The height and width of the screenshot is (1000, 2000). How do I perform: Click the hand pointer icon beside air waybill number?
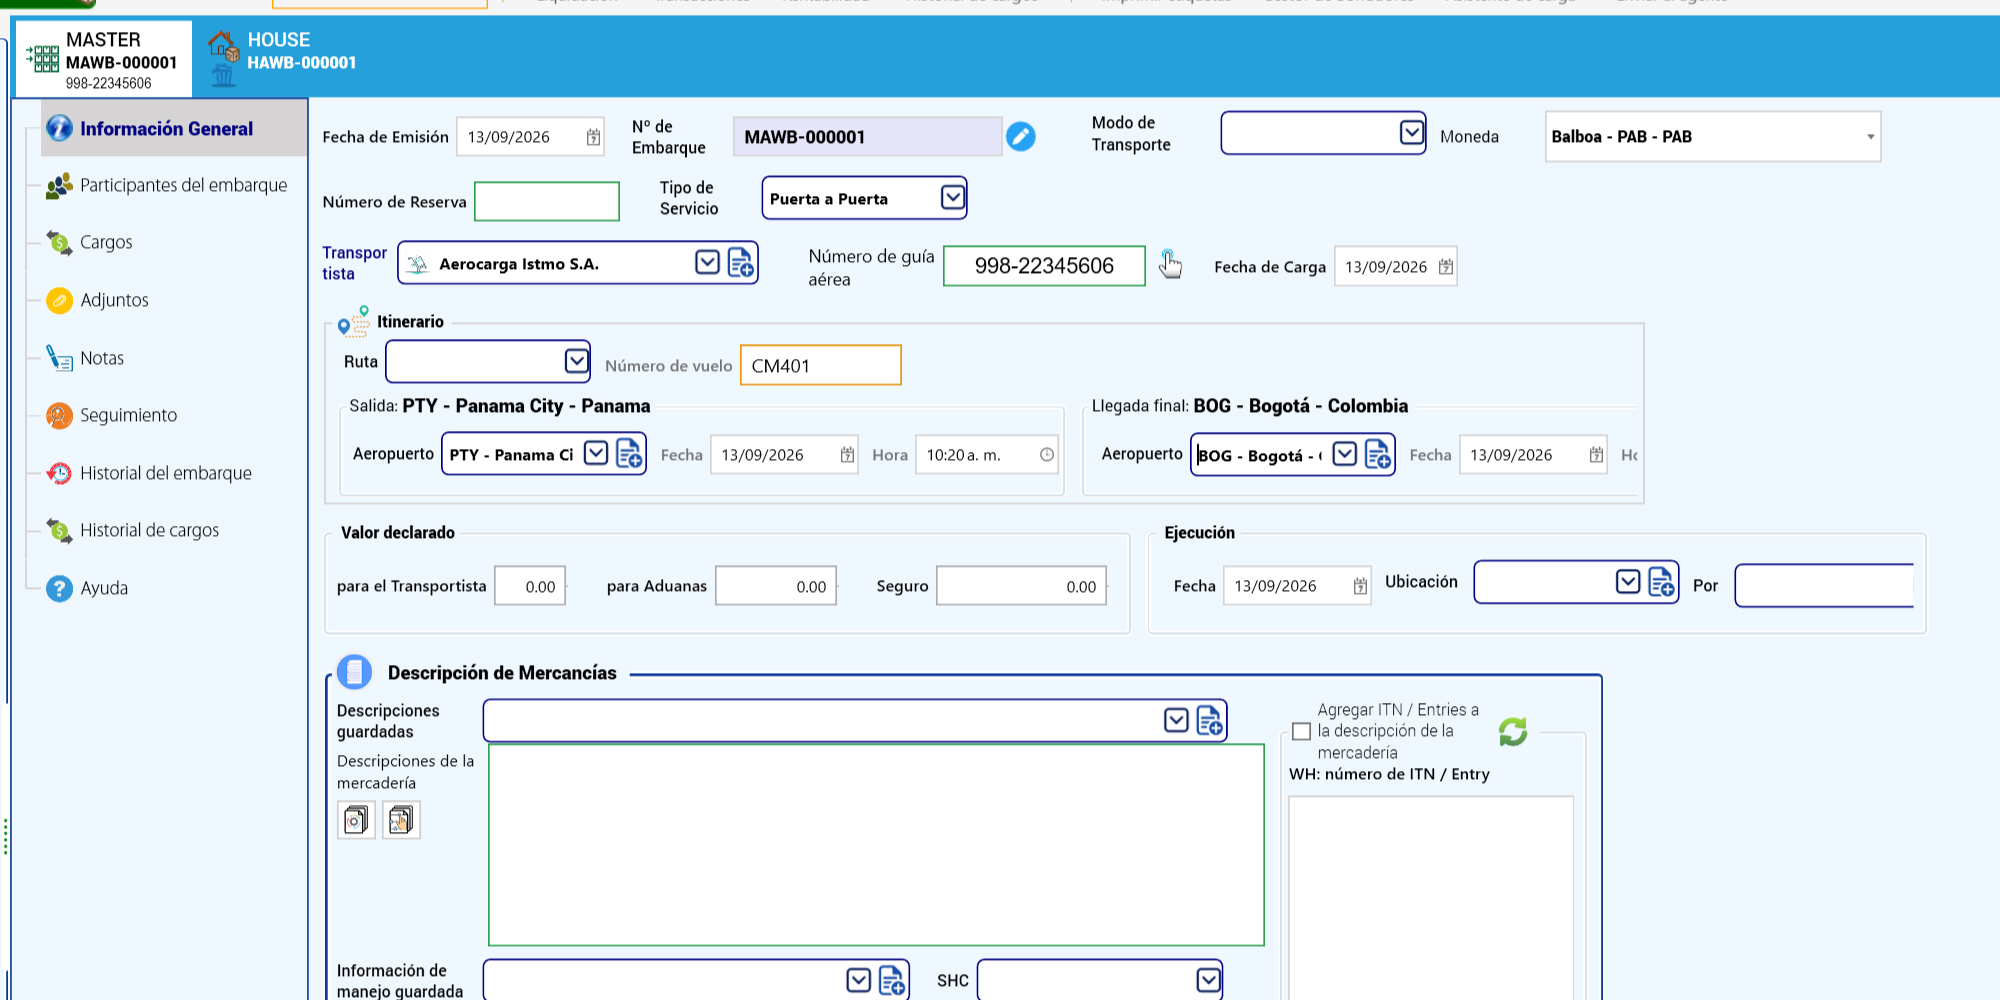point(1169,264)
